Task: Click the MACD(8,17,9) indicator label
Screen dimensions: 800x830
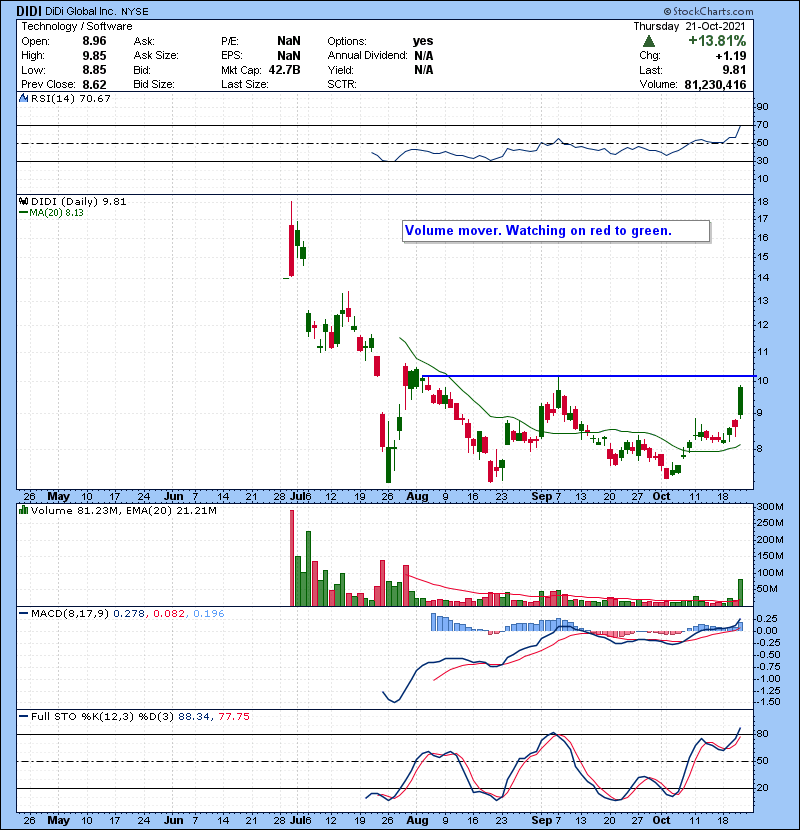Action: click(70, 614)
